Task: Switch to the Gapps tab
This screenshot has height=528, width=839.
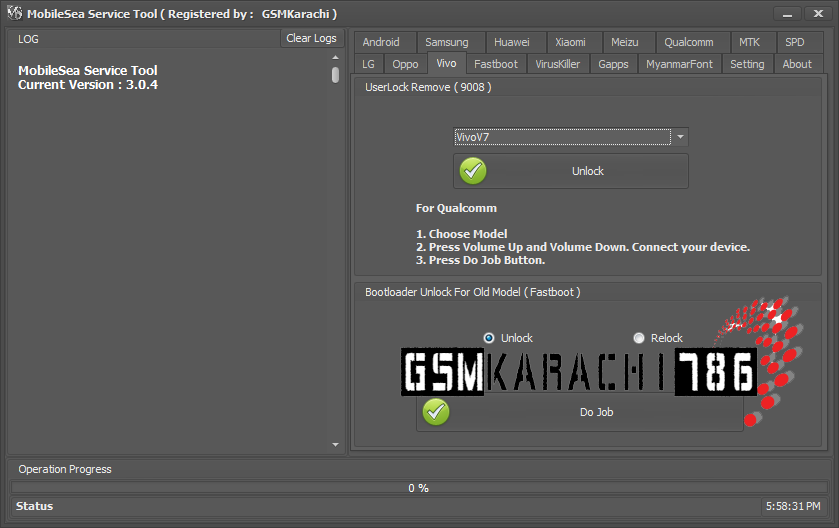Action: [613, 64]
